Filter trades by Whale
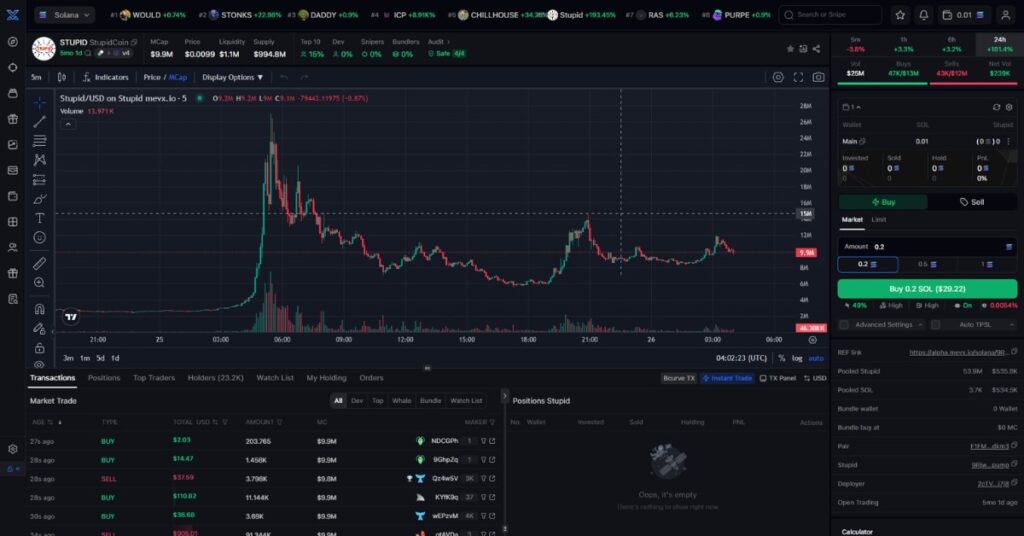Viewport: 1024px width, 536px height. point(402,401)
